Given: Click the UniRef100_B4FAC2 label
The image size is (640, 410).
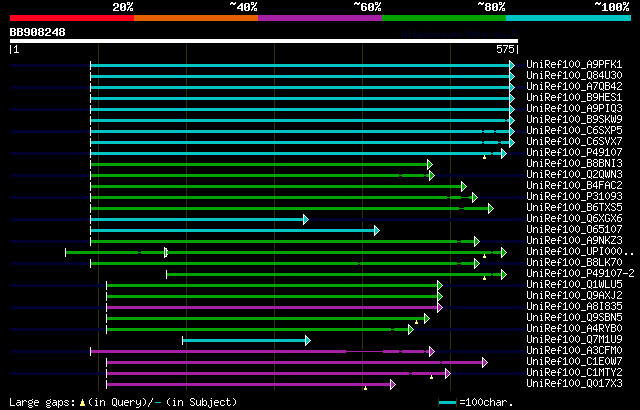Looking at the screenshot, I should [x=574, y=186].
